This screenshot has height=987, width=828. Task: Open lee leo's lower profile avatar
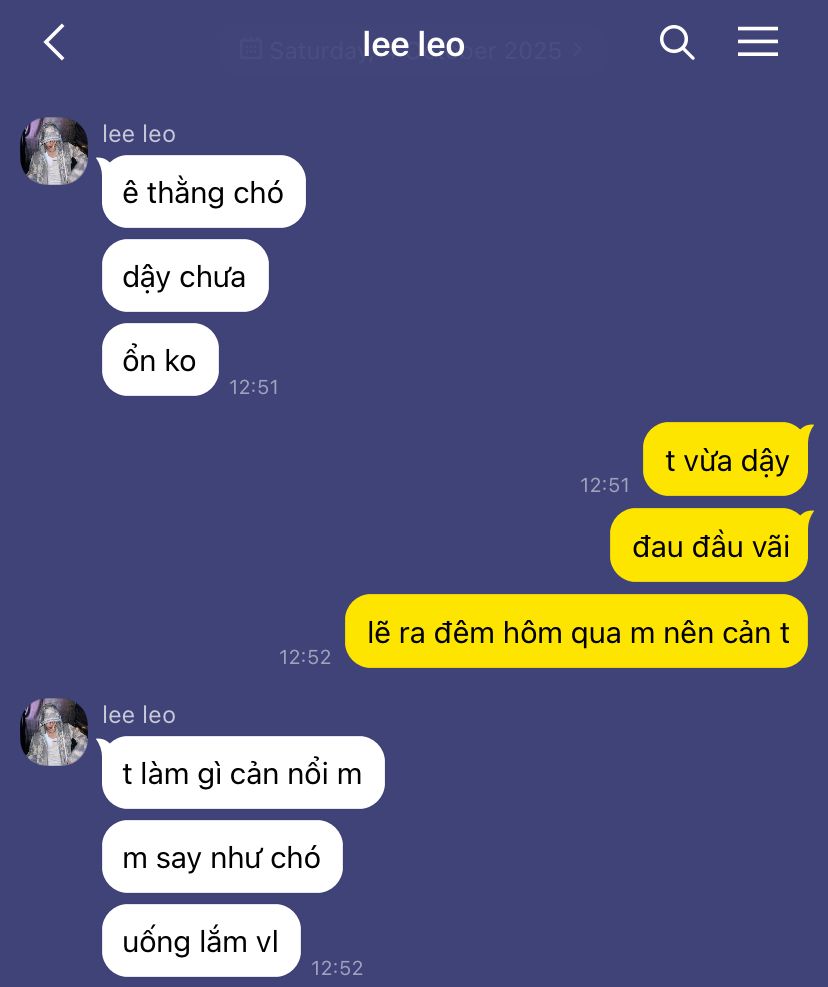point(54,732)
